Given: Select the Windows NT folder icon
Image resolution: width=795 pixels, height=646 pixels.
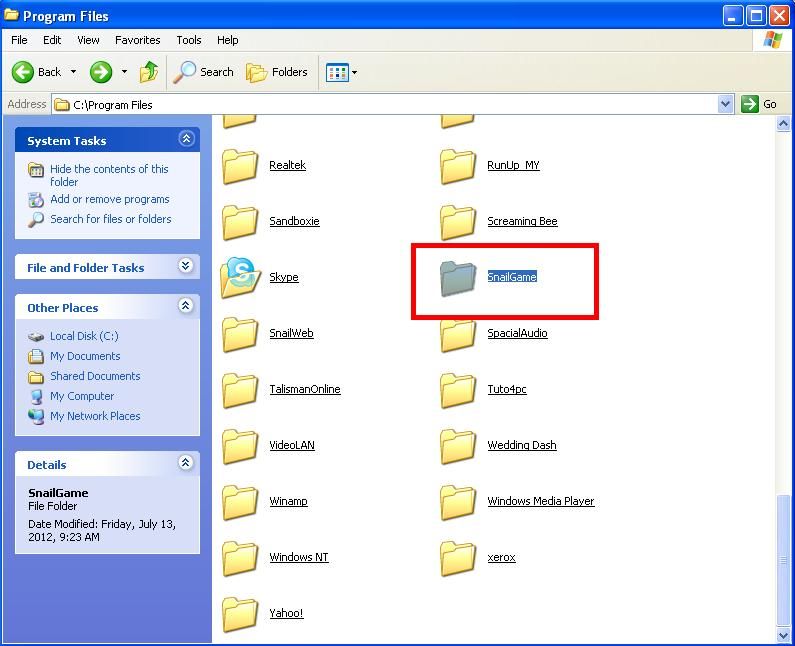Looking at the screenshot, I should click(x=240, y=558).
